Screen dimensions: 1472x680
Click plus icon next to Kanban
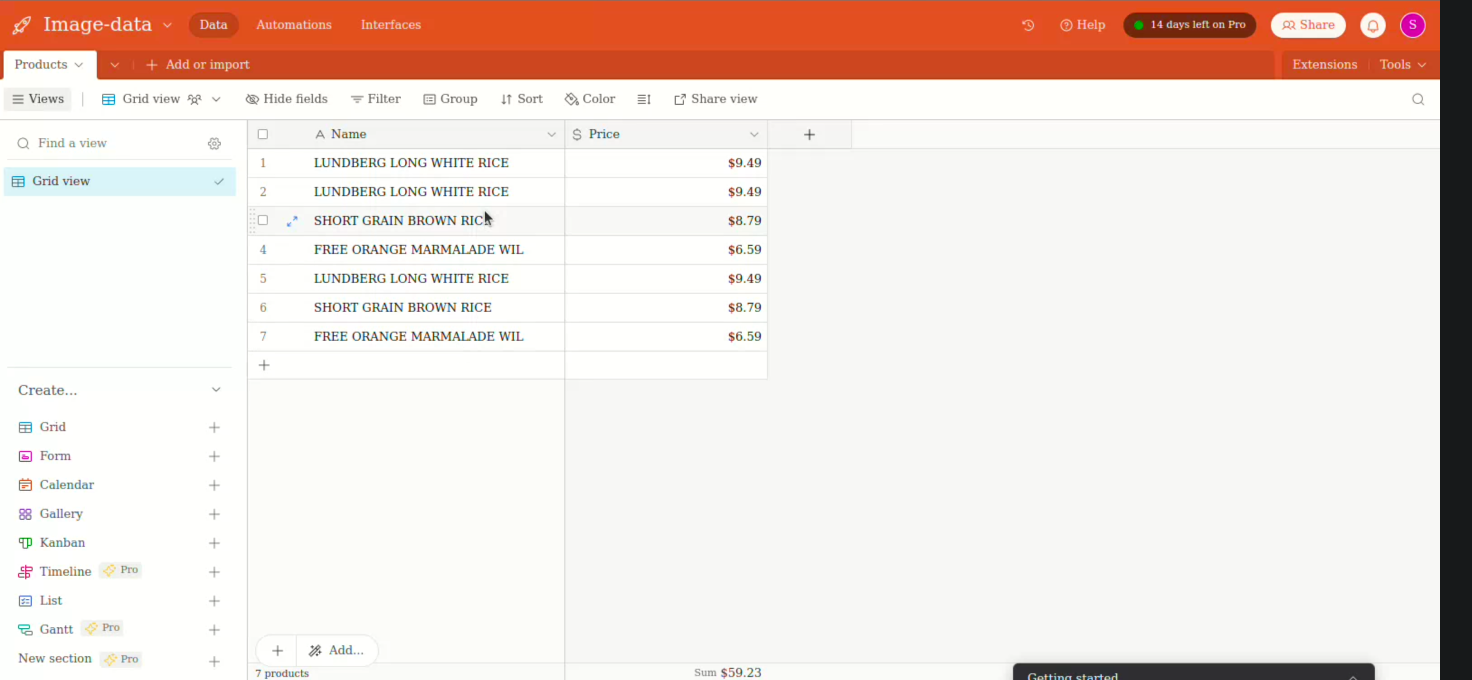pyautogui.click(x=214, y=543)
